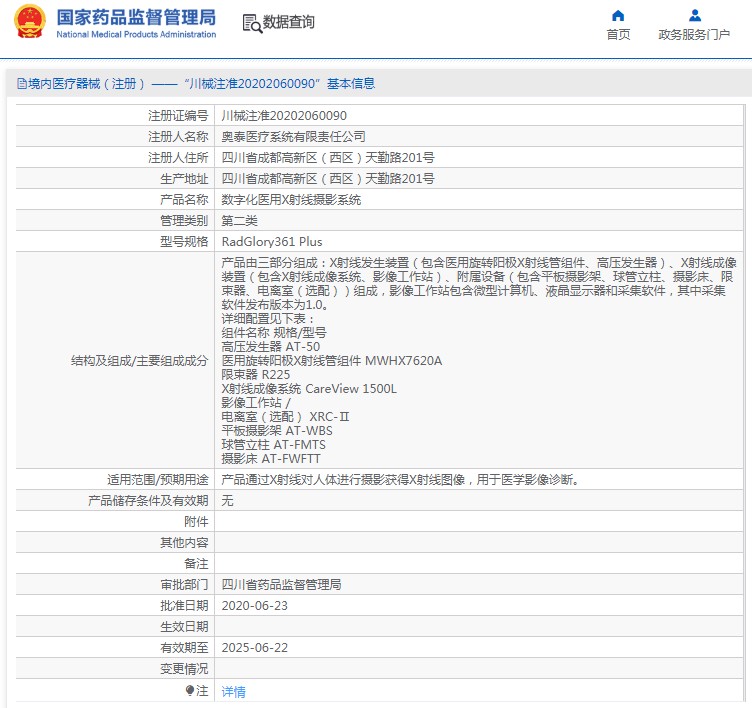Open the 数据查询 search icon
This screenshot has width=752, height=708.
tap(252, 23)
